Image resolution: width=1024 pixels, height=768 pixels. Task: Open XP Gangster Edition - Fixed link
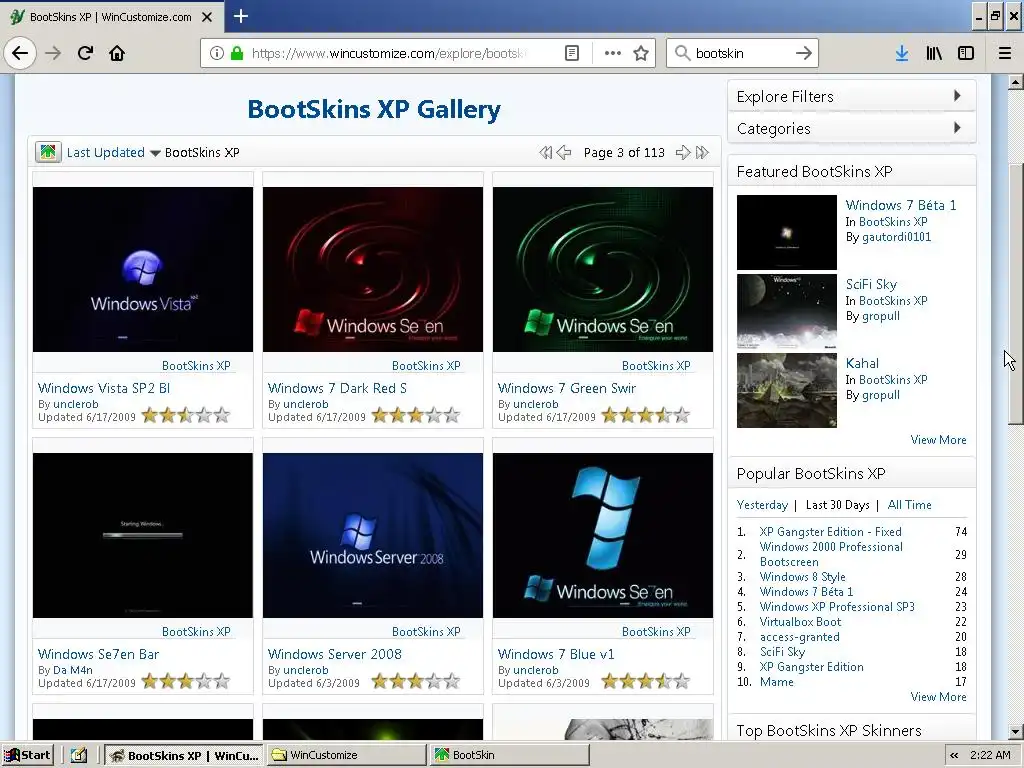[831, 532]
